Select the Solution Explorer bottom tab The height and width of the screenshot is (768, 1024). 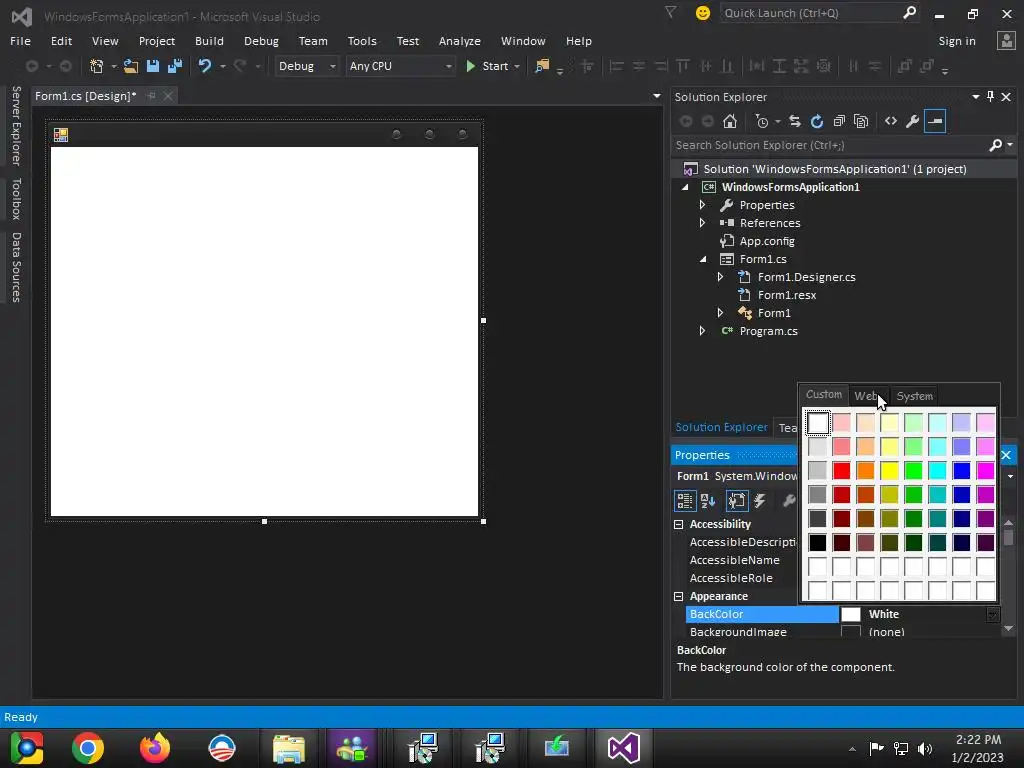coord(721,427)
